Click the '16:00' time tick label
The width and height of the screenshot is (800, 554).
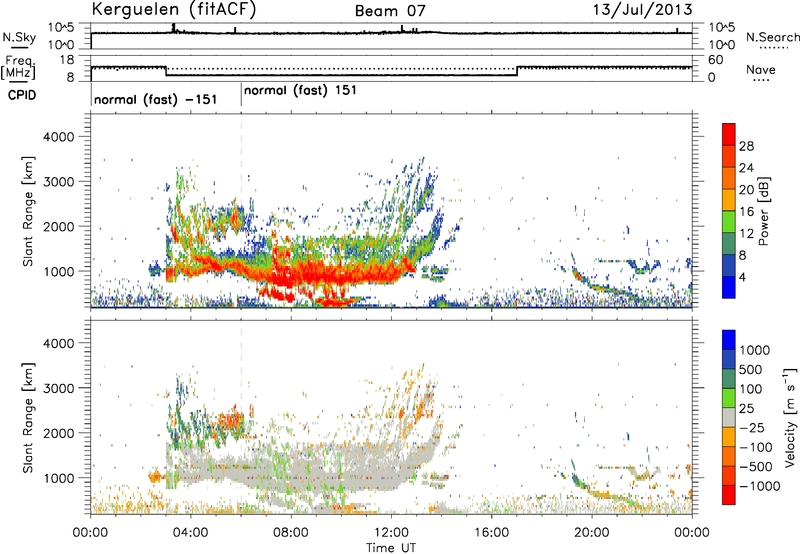click(x=491, y=533)
